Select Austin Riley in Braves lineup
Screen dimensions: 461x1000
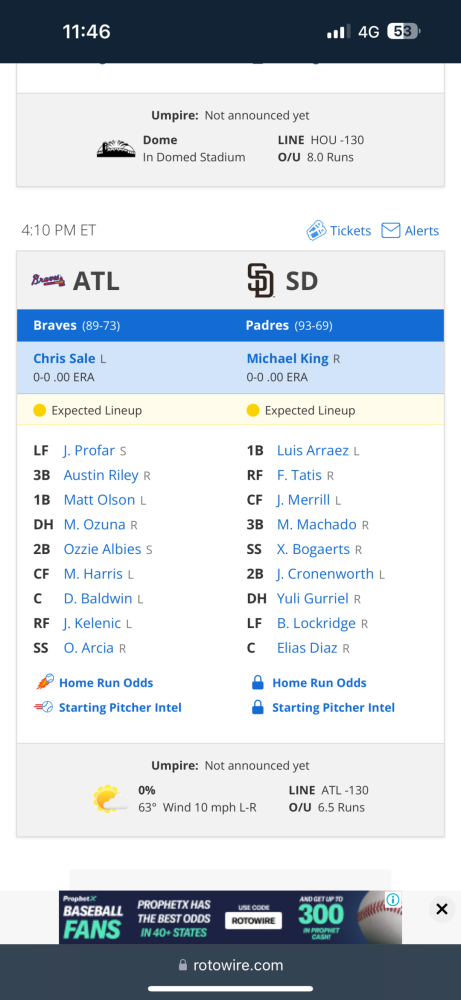coord(101,475)
